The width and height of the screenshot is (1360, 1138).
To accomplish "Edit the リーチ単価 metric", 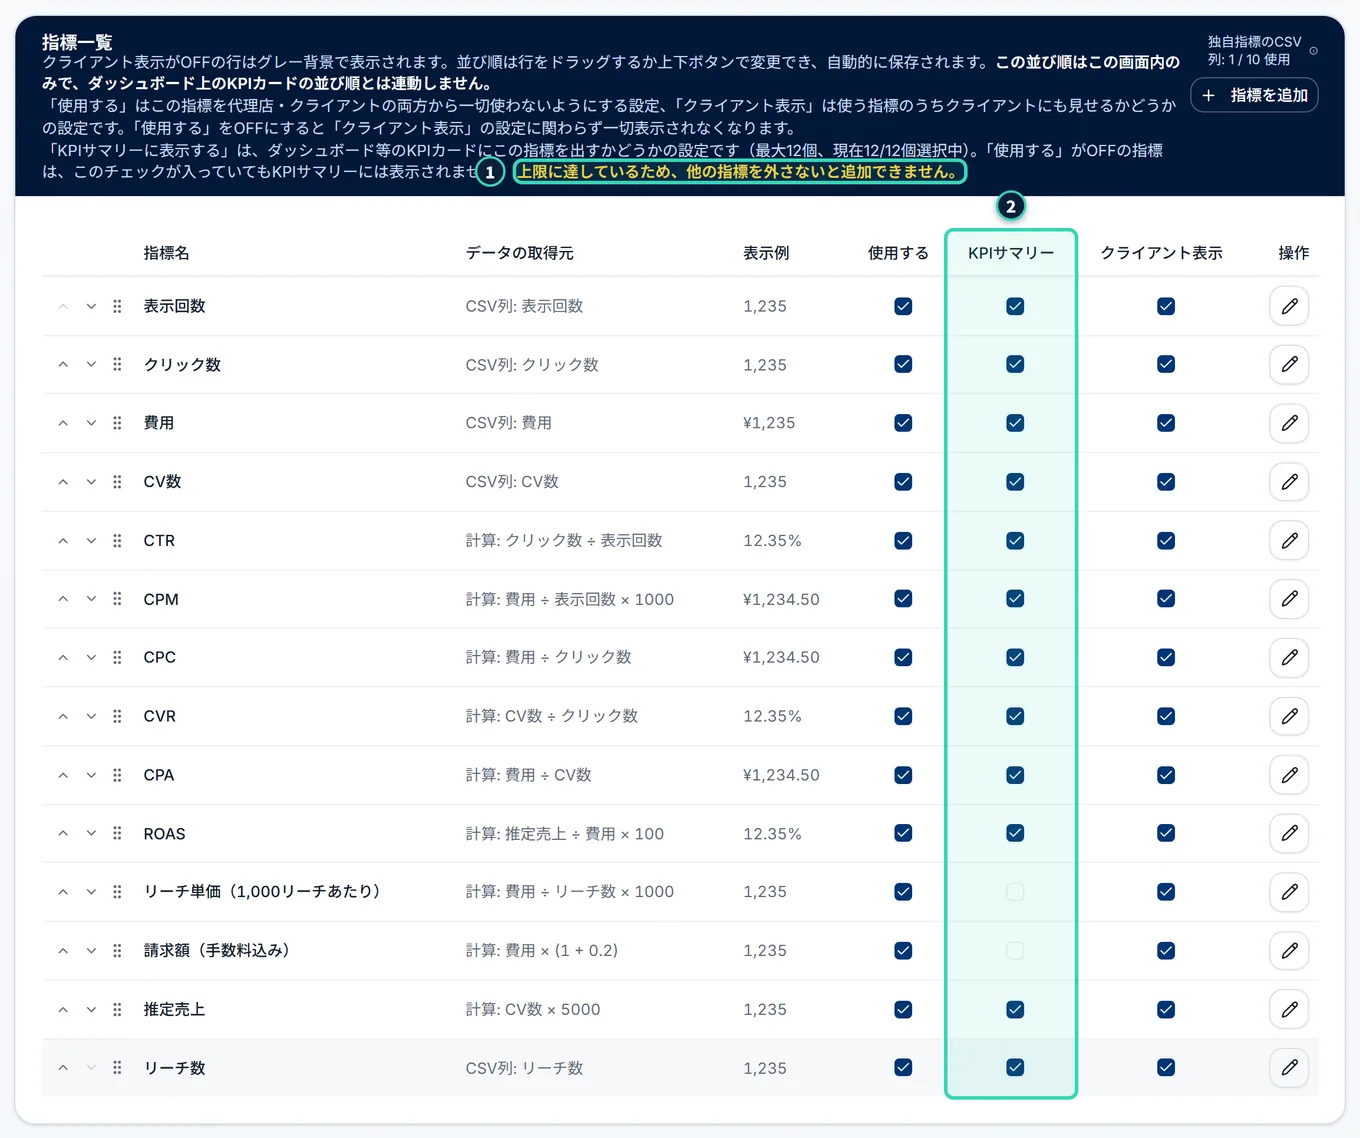I will [1289, 892].
